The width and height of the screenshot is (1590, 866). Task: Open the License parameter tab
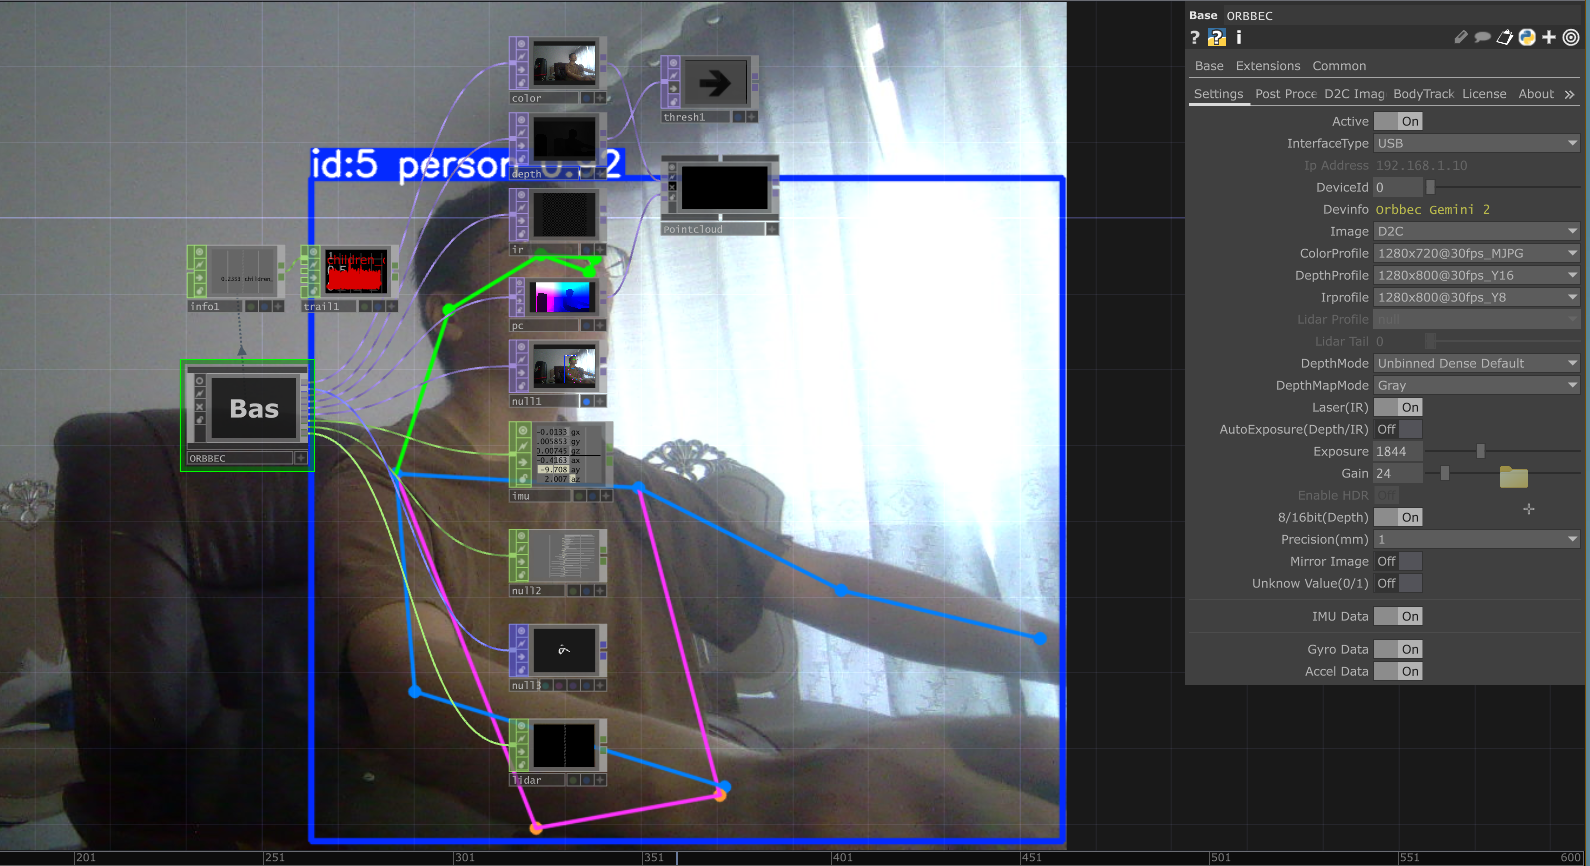[1484, 94]
